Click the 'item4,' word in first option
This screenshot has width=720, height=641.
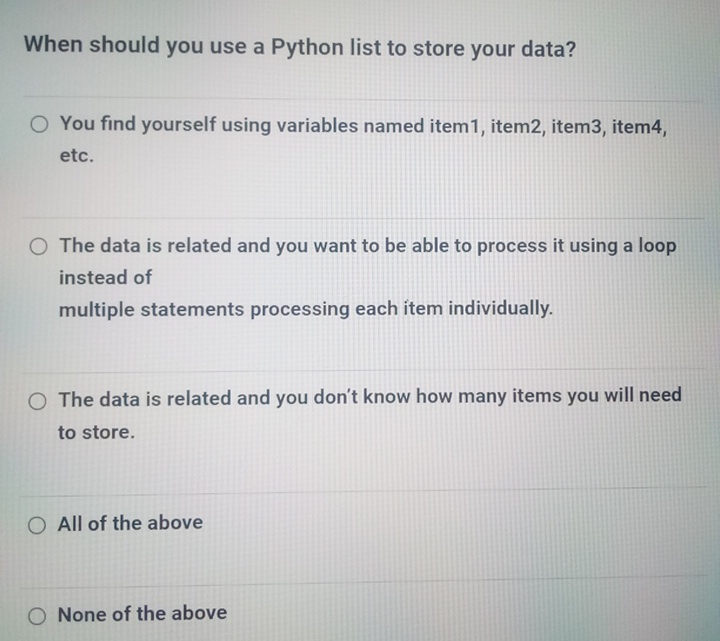pos(638,125)
